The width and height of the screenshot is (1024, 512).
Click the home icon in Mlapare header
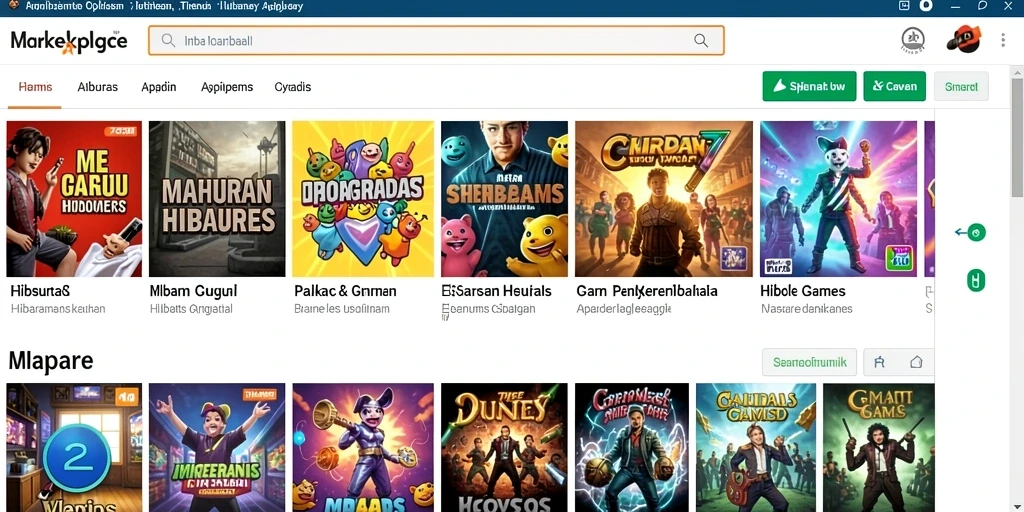(916, 362)
